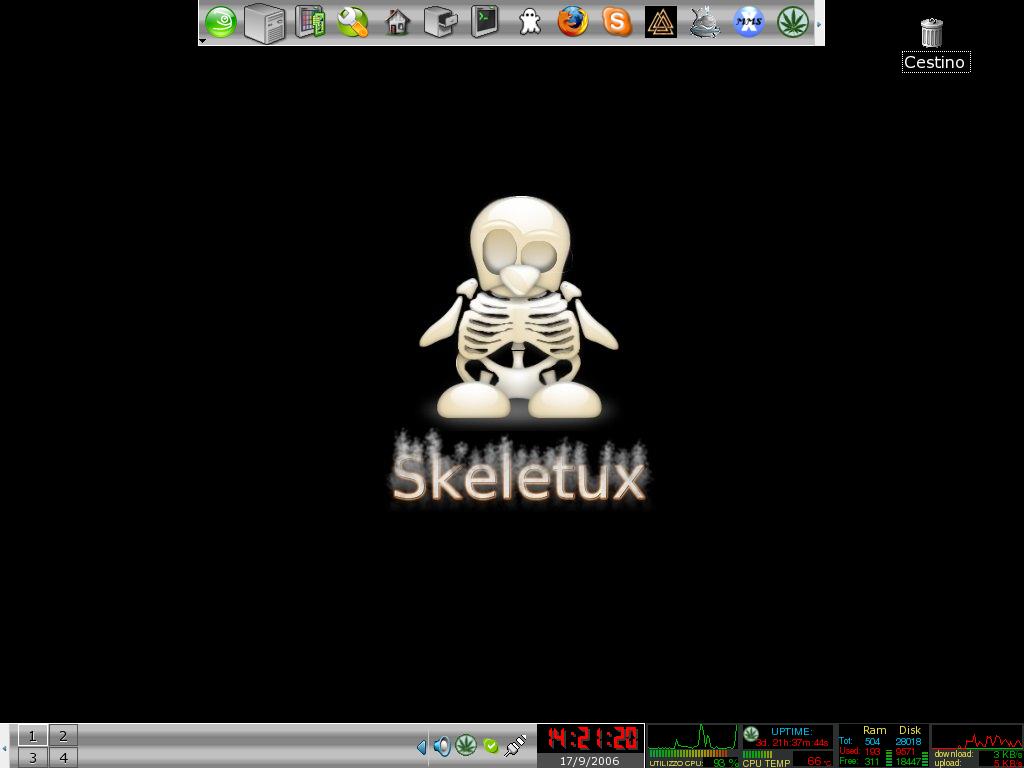Click the Tot: memory row label

click(x=846, y=741)
